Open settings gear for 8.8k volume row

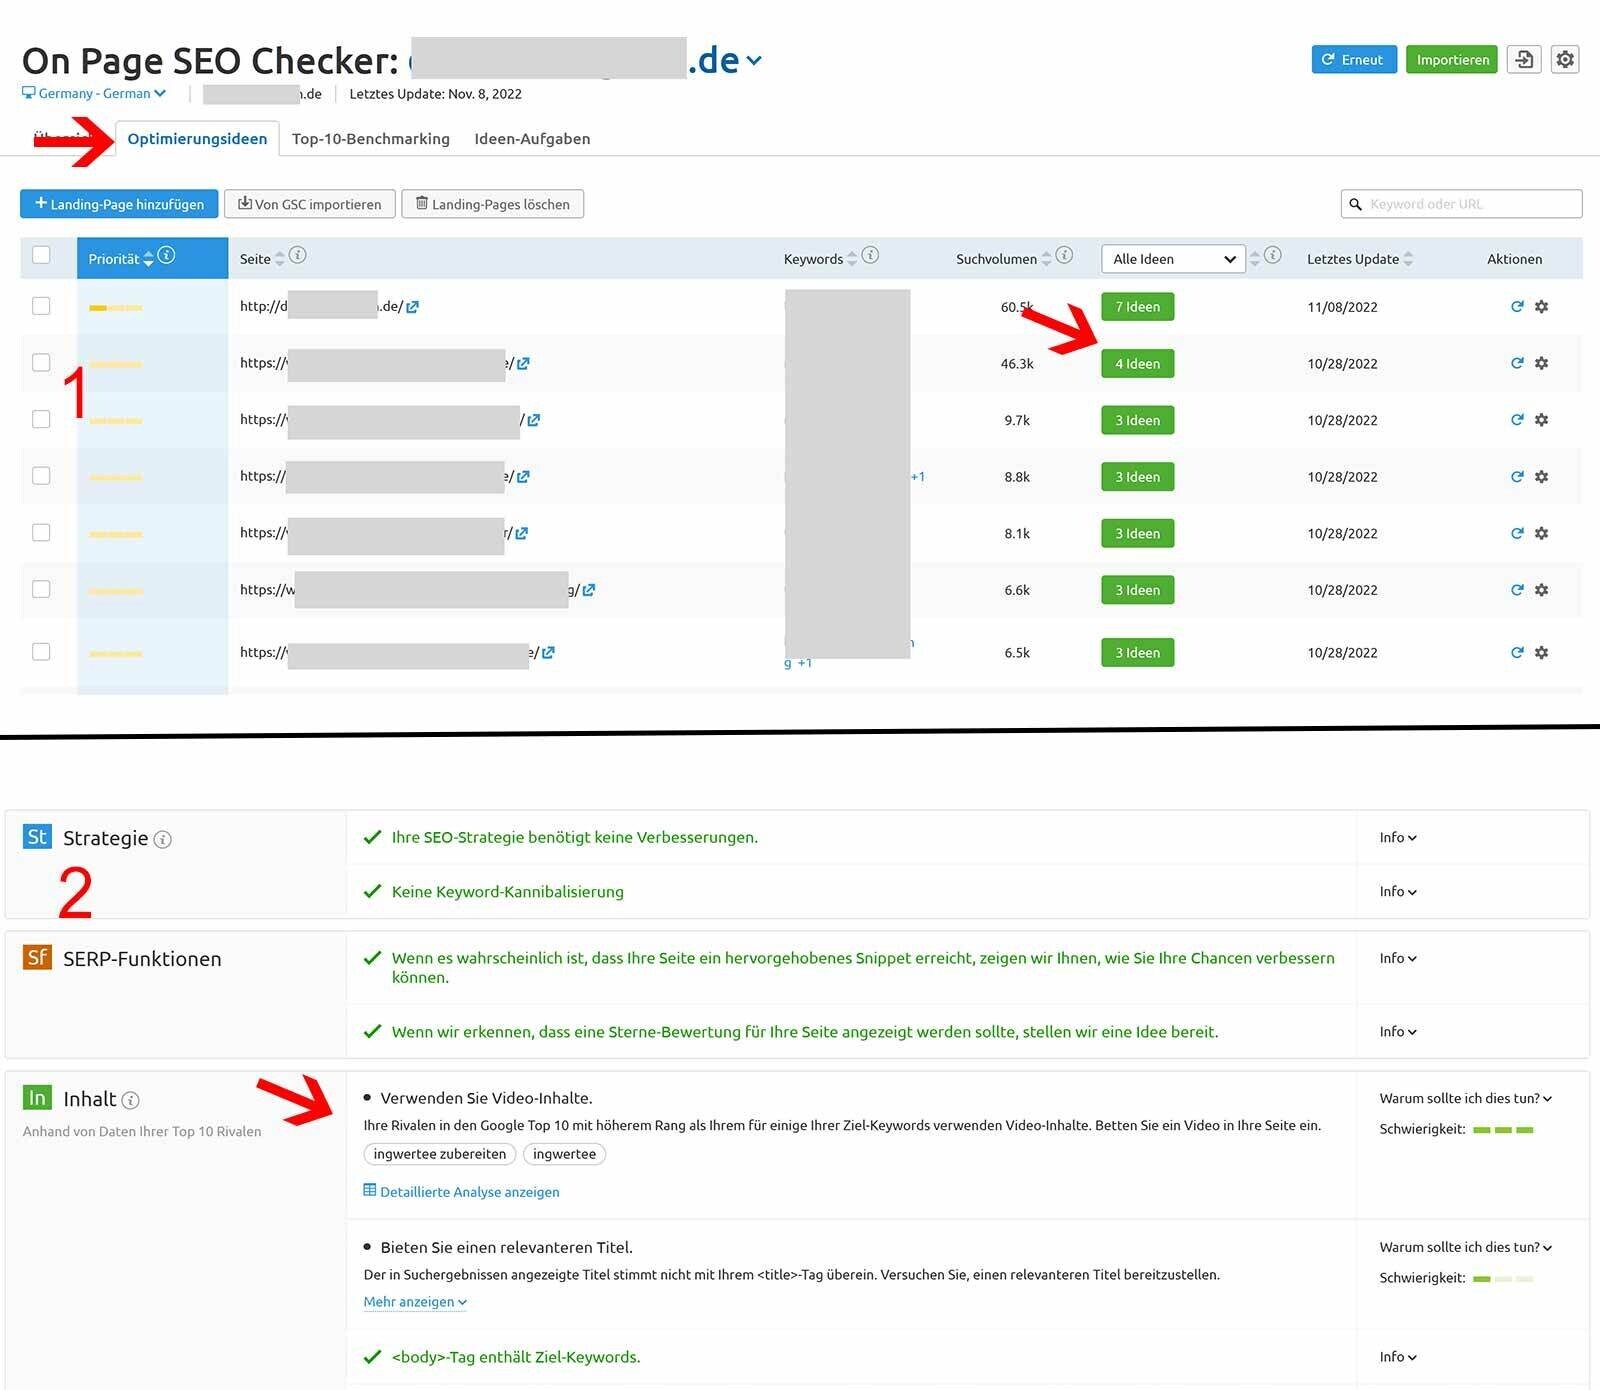[1541, 477]
